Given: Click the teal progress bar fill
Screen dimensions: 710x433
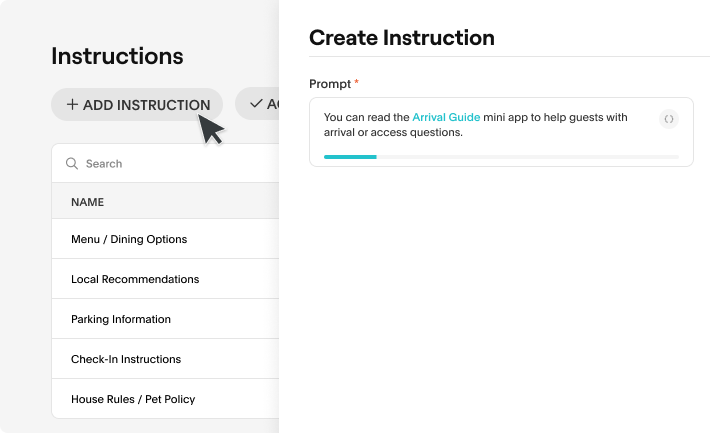Looking at the screenshot, I should pyautogui.click(x=350, y=157).
